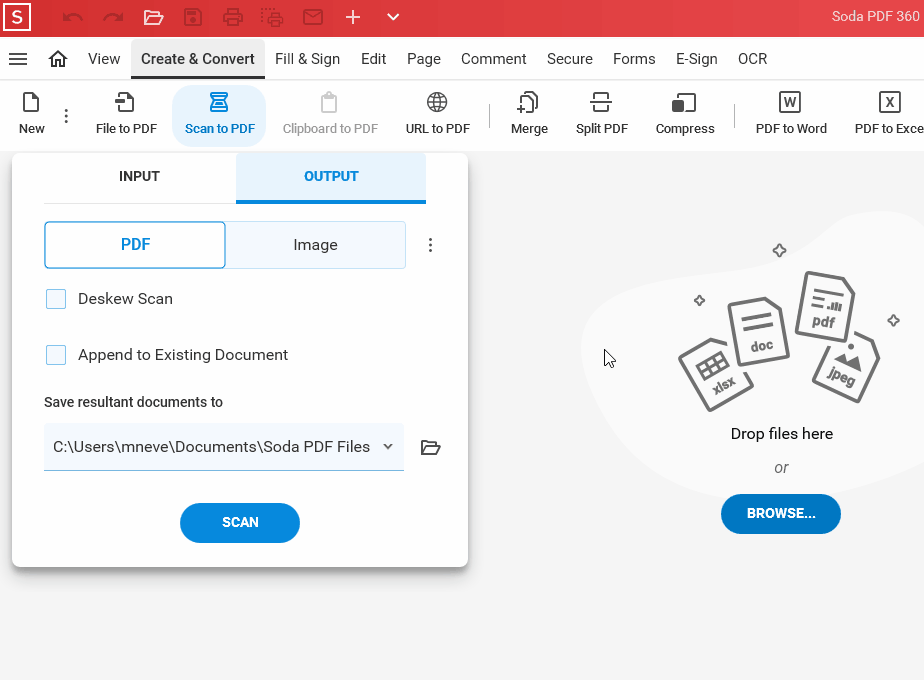Switch to the Fill & Sign tab
This screenshot has width=924, height=680.
[308, 59]
